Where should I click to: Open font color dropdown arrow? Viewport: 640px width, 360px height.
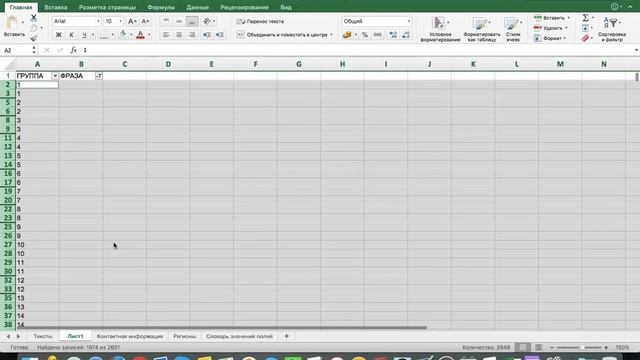tap(149, 35)
